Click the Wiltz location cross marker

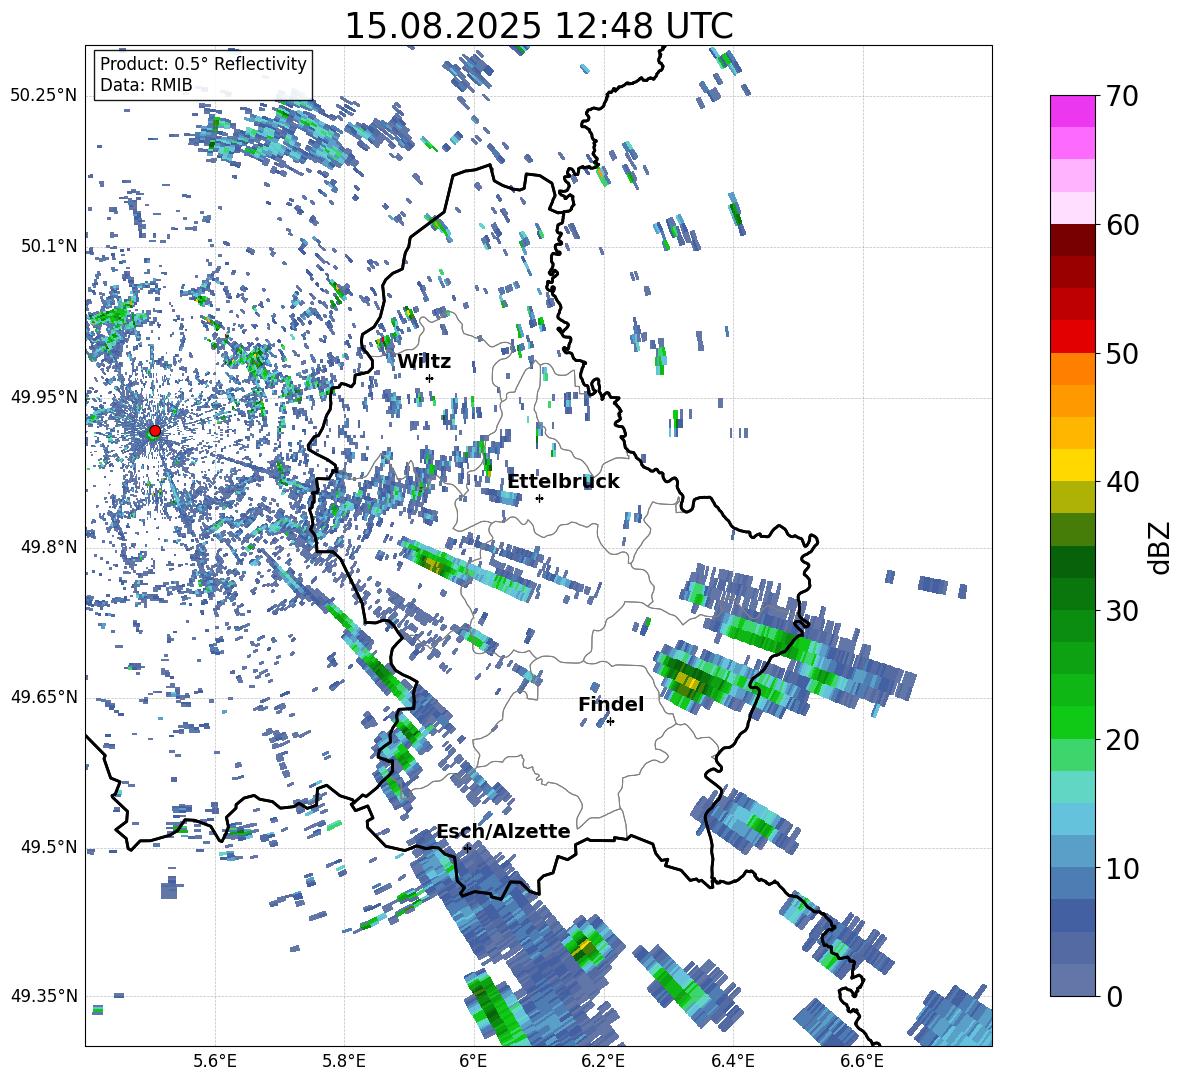tap(429, 378)
